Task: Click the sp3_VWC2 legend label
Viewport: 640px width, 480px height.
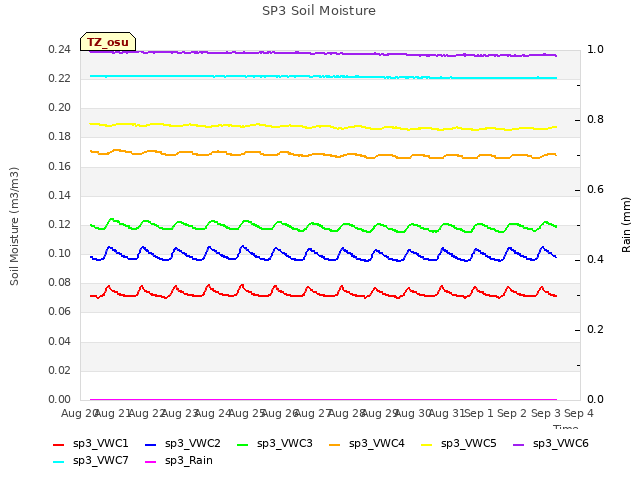Action: click(193, 443)
